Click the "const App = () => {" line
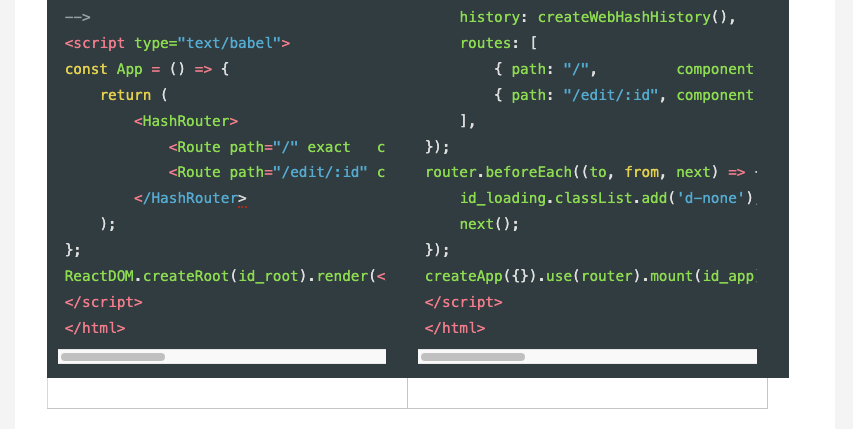Image resolution: width=853 pixels, height=429 pixels. [147, 70]
